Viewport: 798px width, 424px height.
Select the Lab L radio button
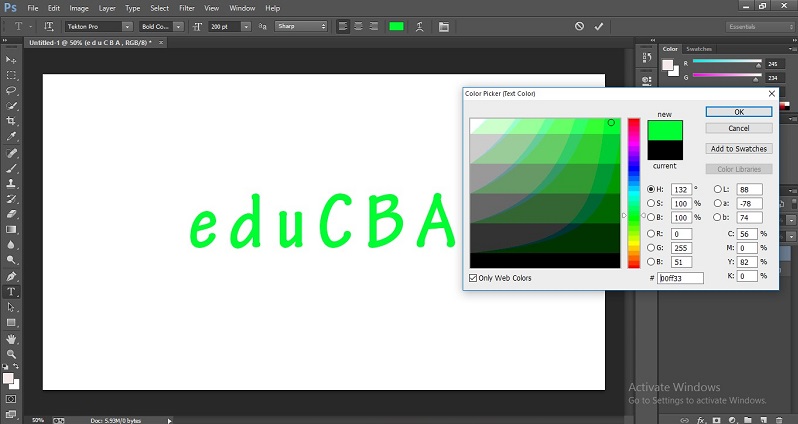717,189
